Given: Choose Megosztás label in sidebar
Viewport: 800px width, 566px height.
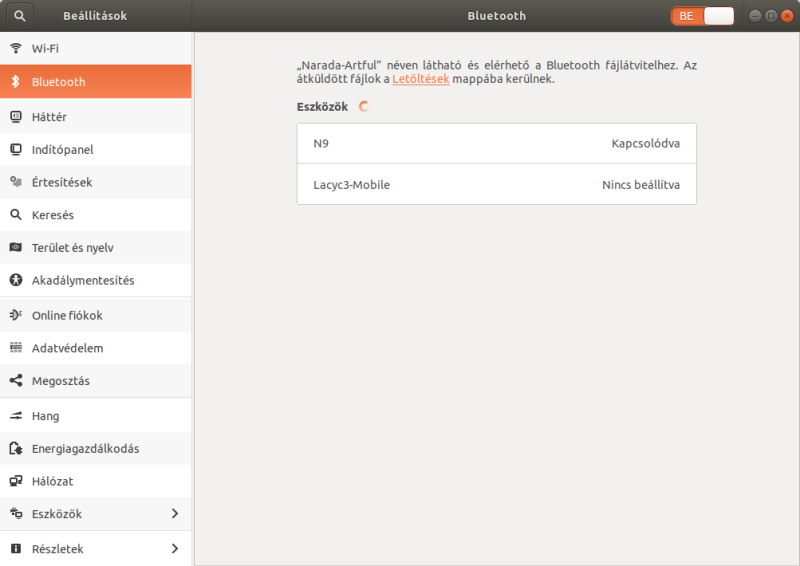Looking at the screenshot, I should click(61, 381).
